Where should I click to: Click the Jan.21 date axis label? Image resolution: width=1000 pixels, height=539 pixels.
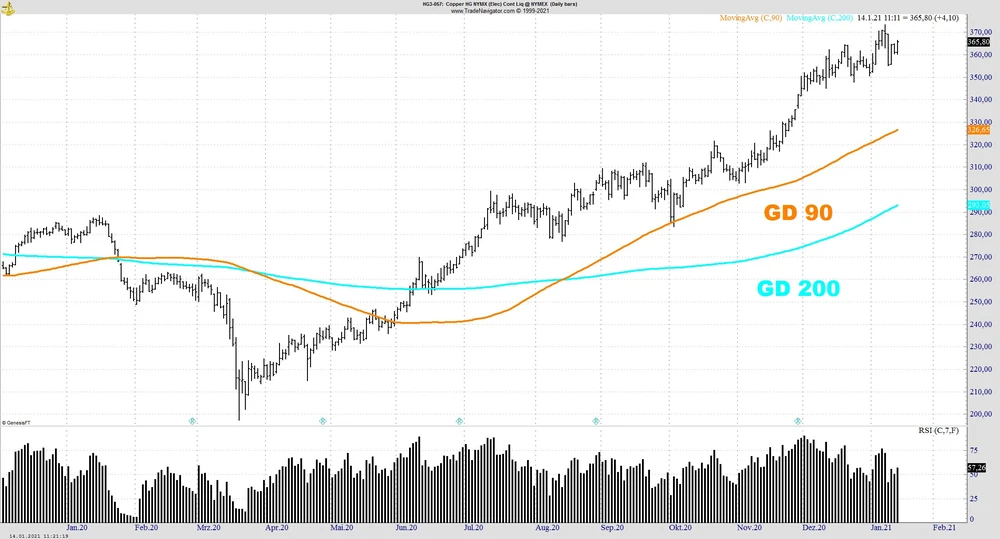tap(880, 527)
